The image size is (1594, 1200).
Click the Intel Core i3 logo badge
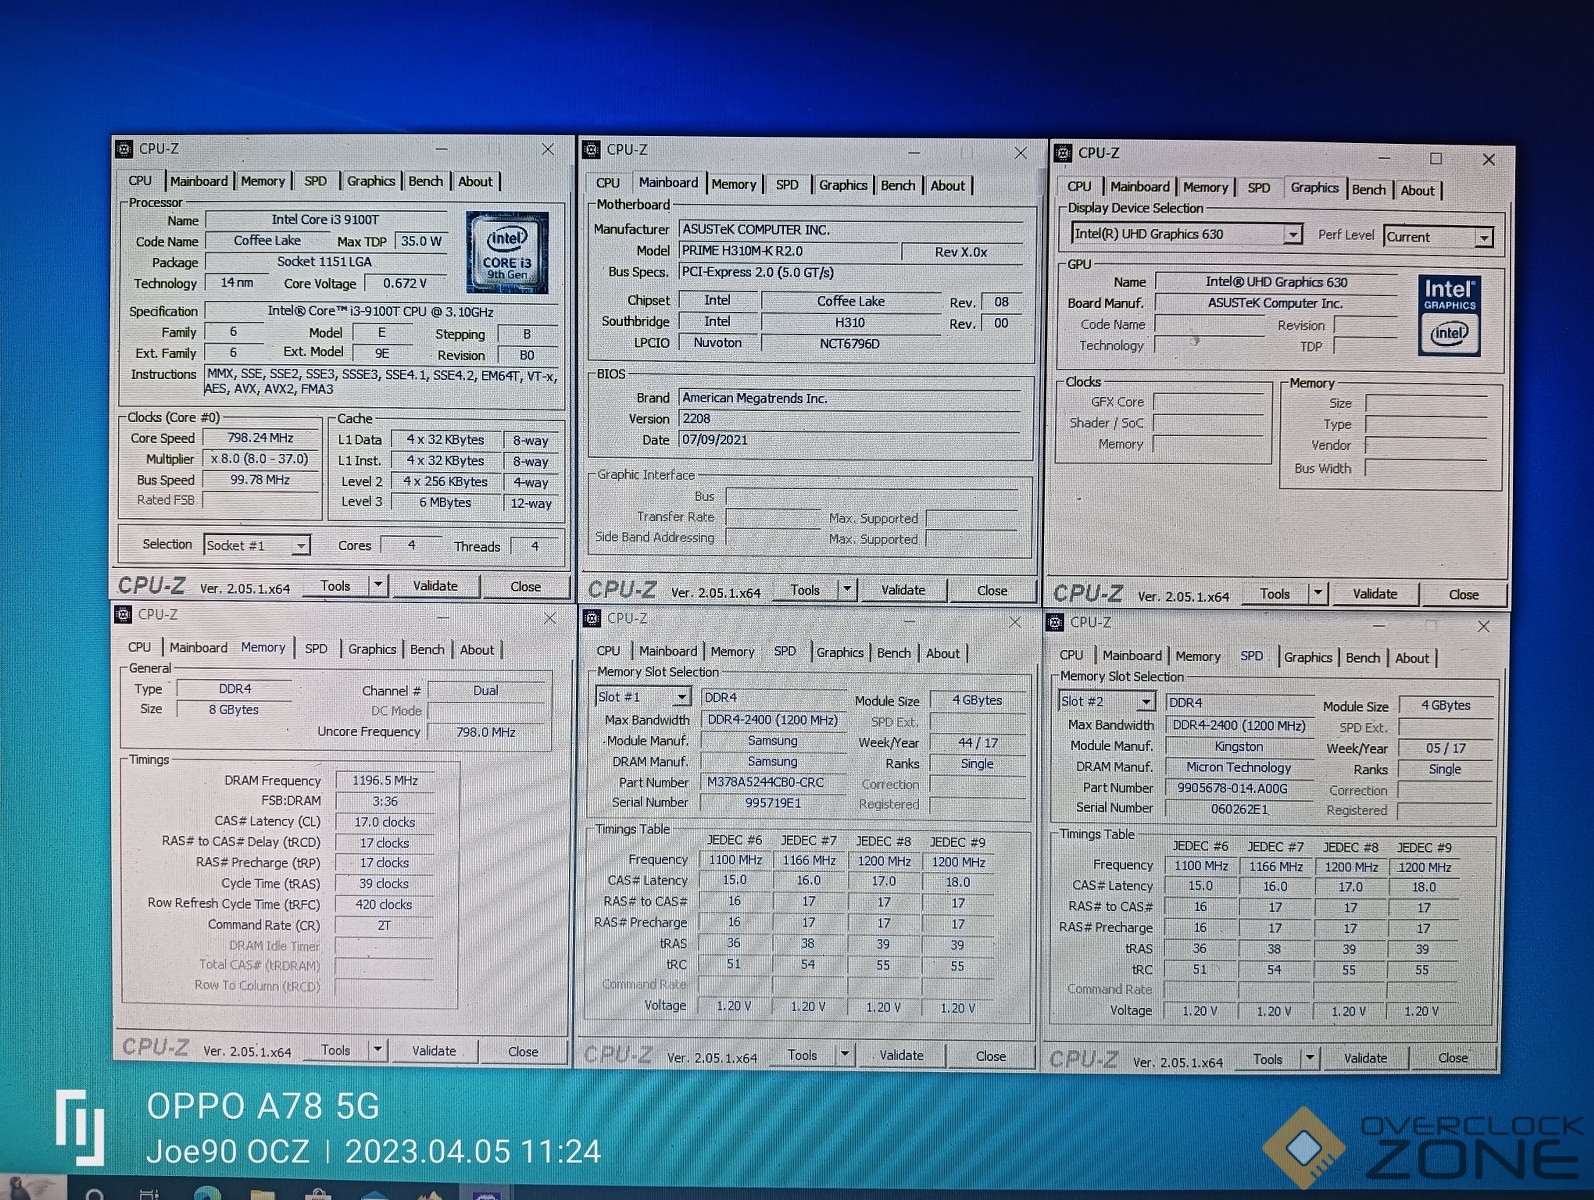coord(507,252)
